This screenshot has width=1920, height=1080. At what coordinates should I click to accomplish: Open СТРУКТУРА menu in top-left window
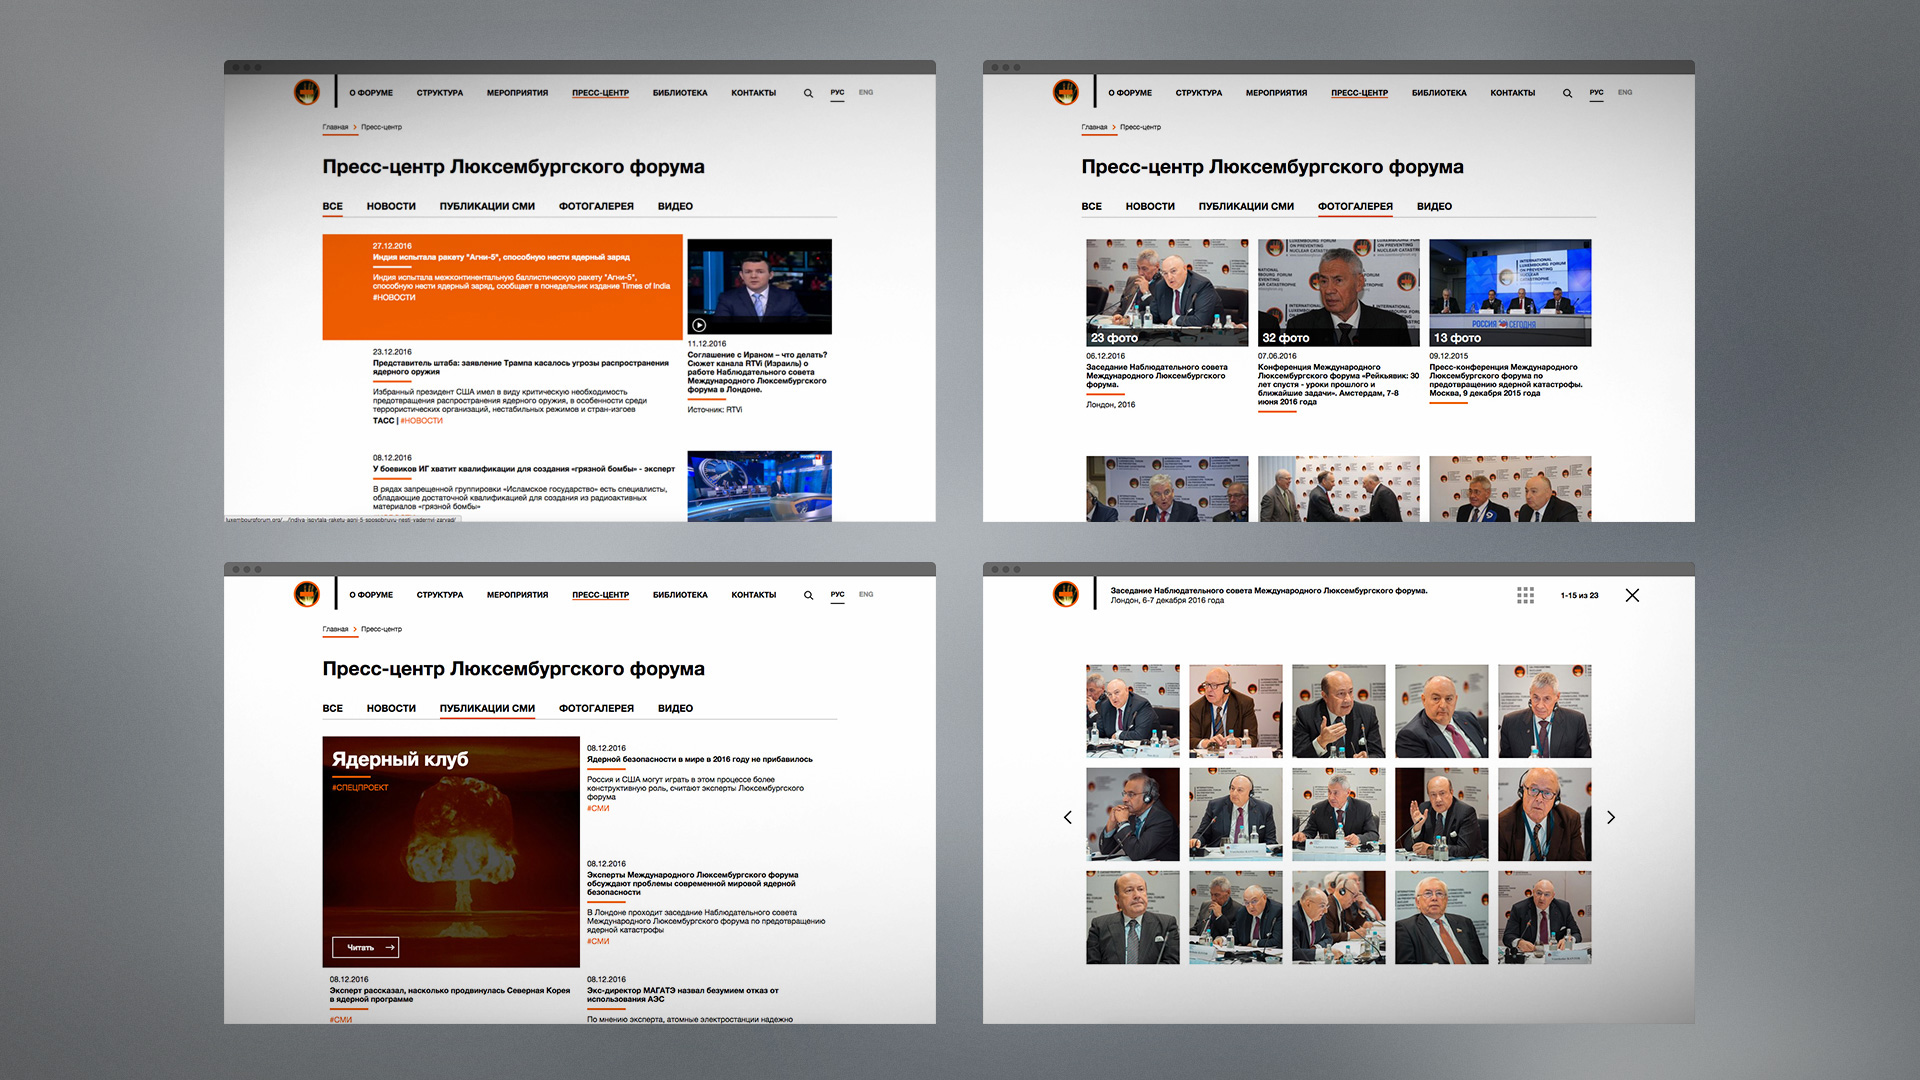pos(440,93)
